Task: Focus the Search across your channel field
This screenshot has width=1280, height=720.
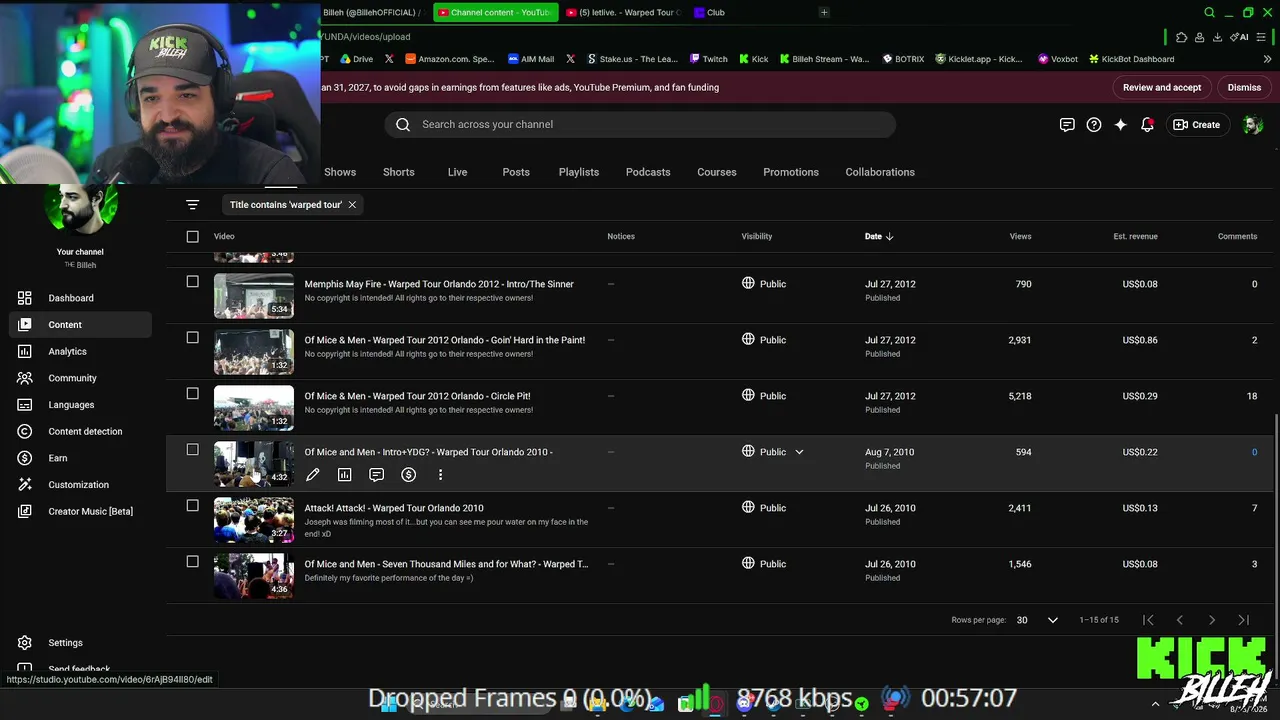Action: [x=640, y=125]
